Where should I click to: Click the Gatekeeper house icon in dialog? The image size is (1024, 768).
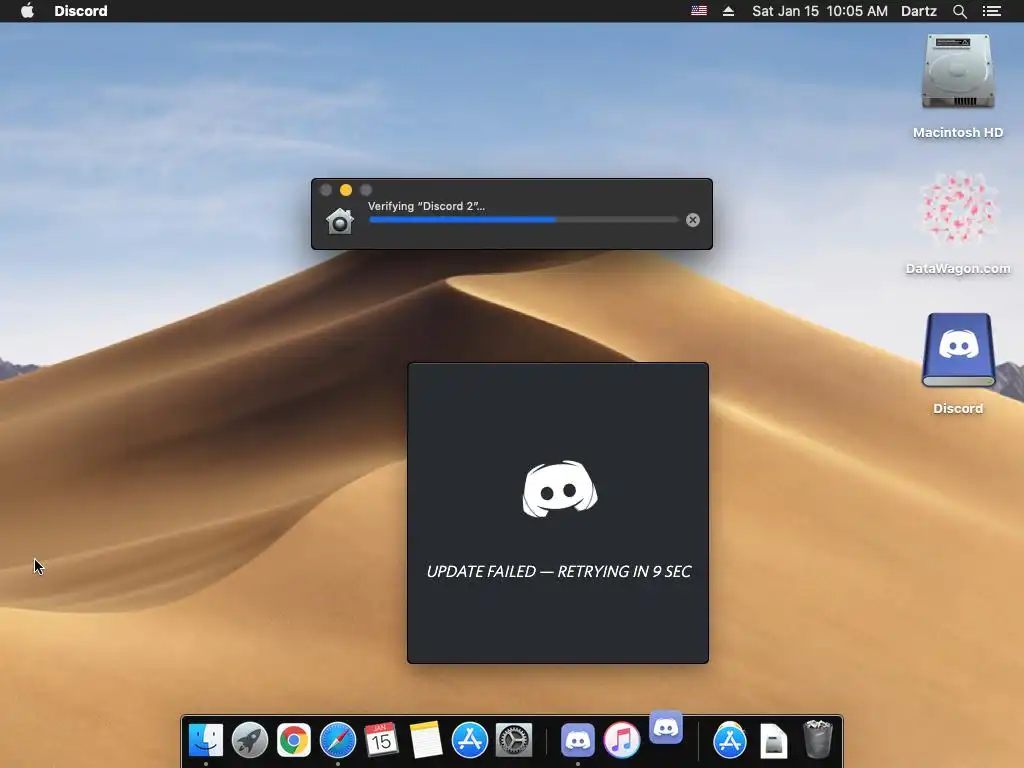[x=340, y=221]
